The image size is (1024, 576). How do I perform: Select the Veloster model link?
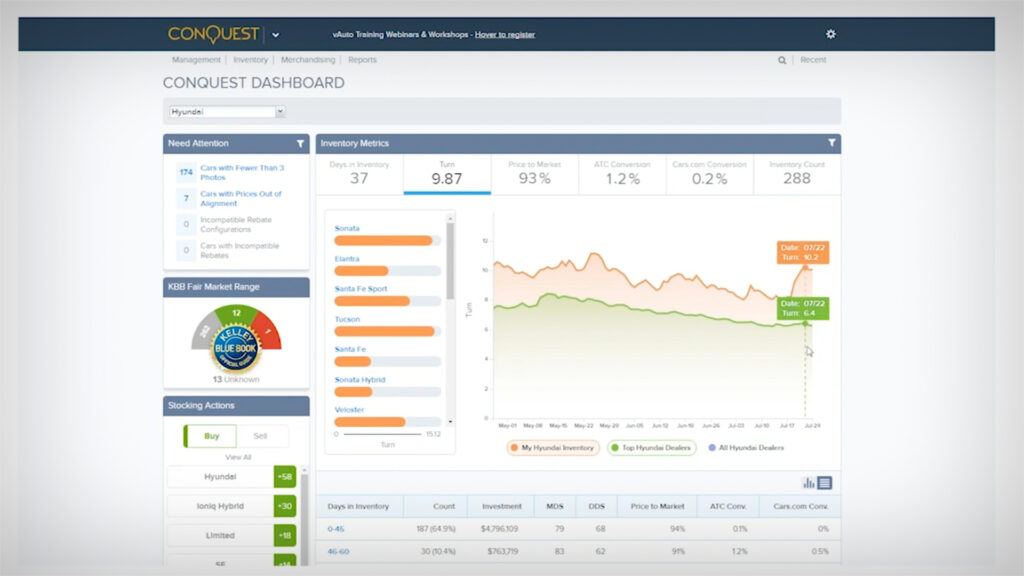point(349,409)
